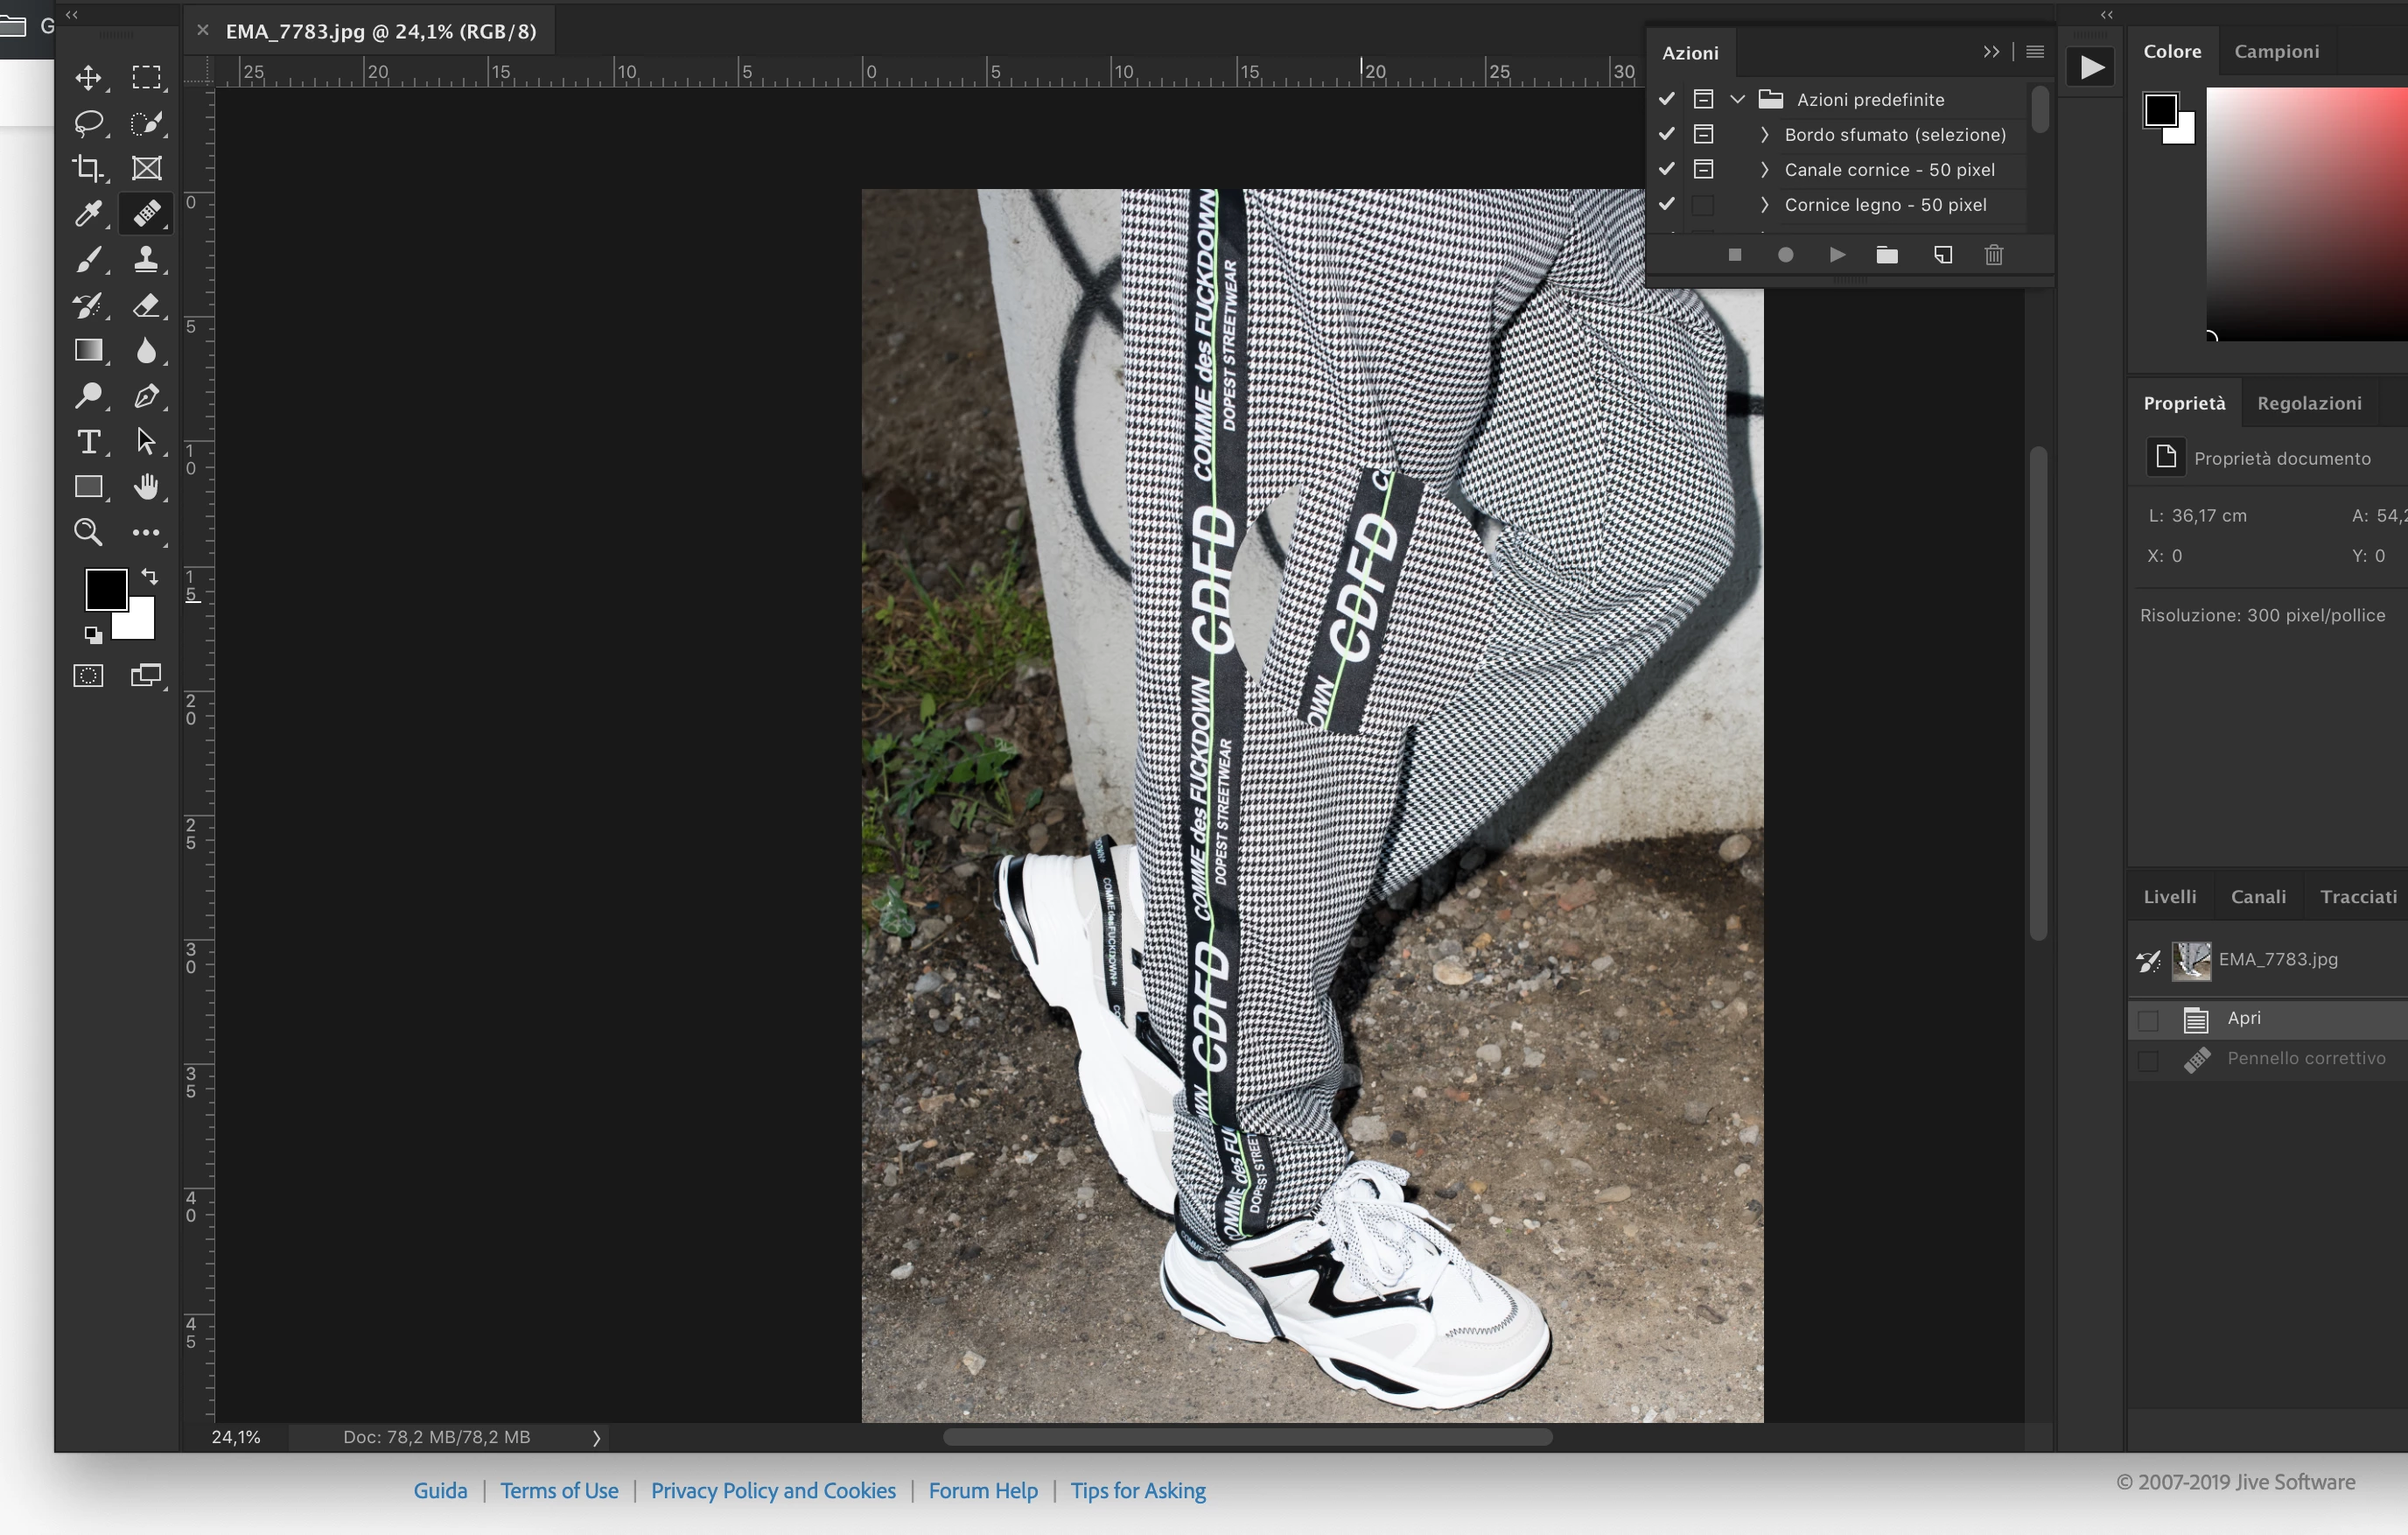Pick the Eyedropper tool
Screen dimensions: 2408x1535
(x=88, y=213)
